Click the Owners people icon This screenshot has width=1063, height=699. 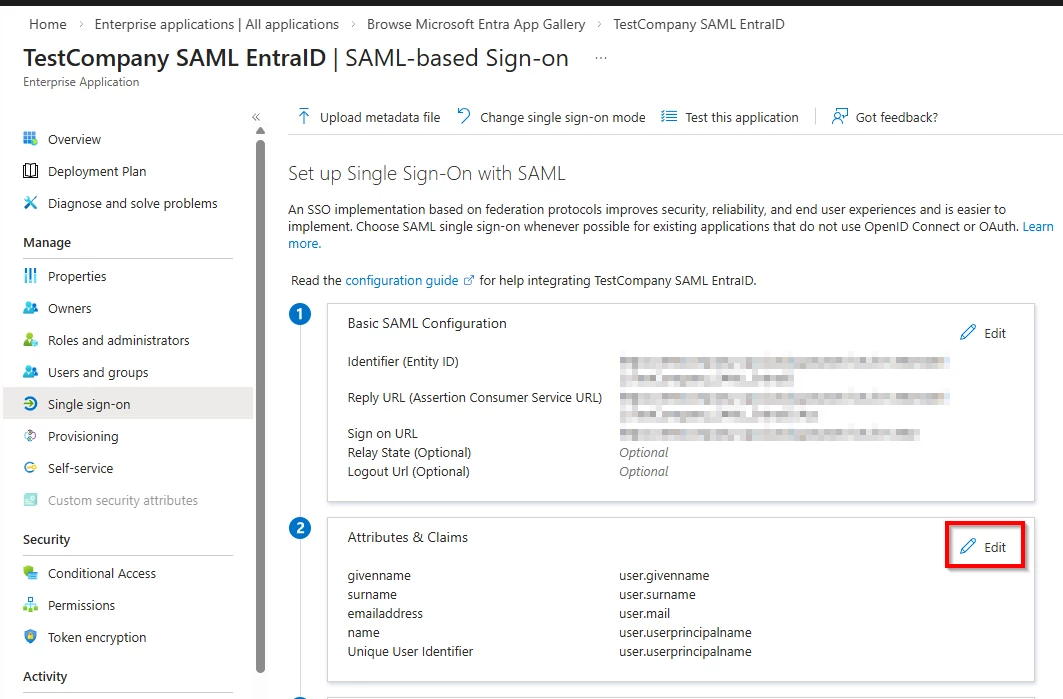pos(30,308)
